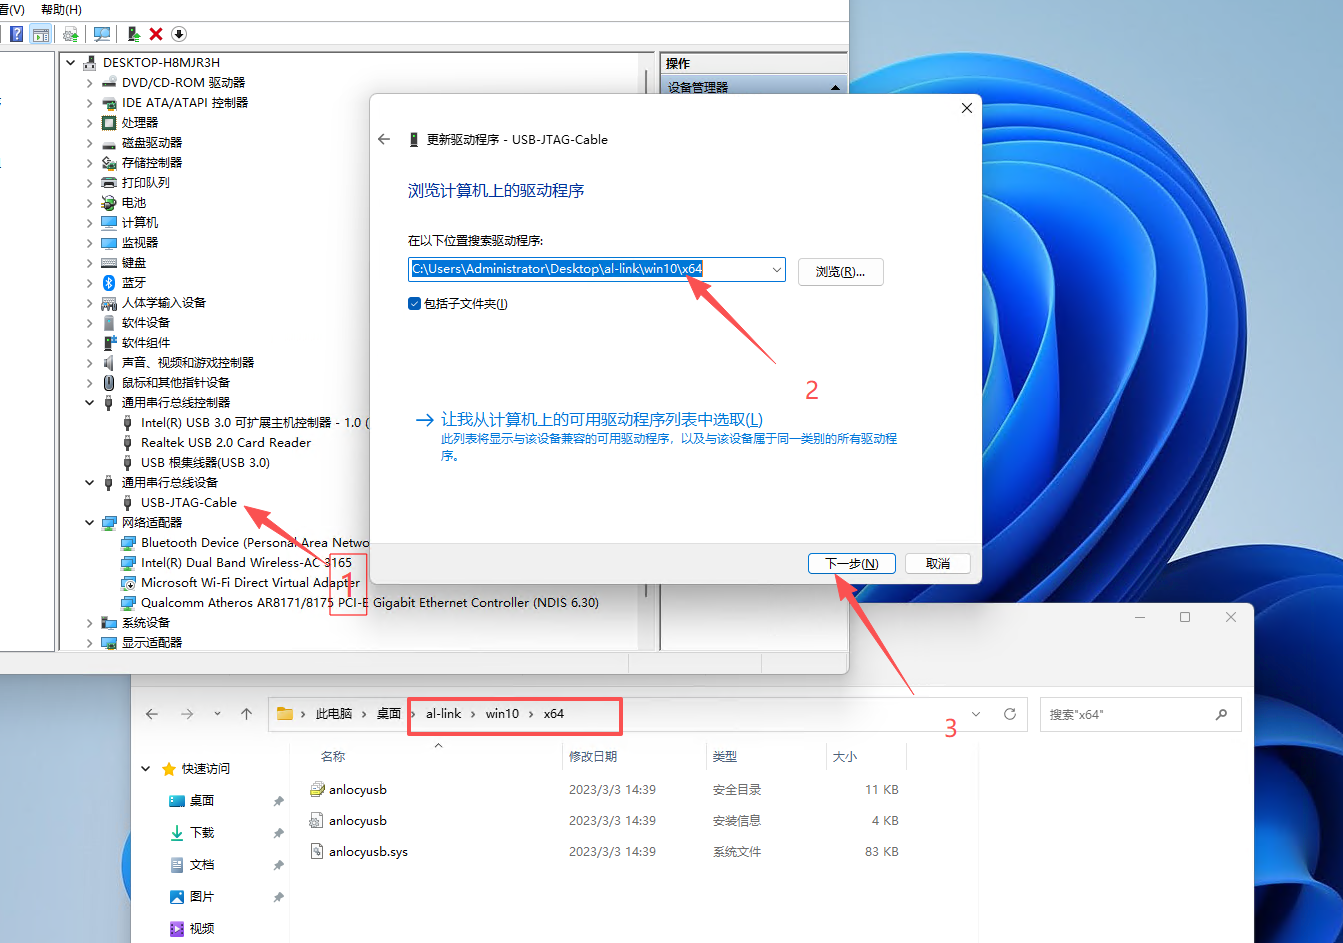Screen dimensions: 1343x943
Task: Click the 浏览(R)... button
Action: 840,272
